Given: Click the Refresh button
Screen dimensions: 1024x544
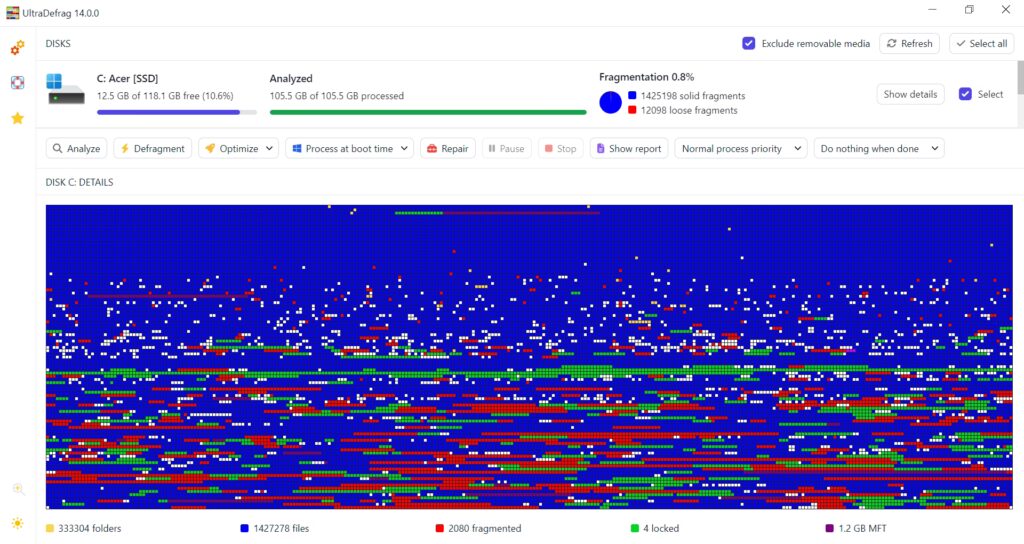Looking at the screenshot, I should 910,43.
